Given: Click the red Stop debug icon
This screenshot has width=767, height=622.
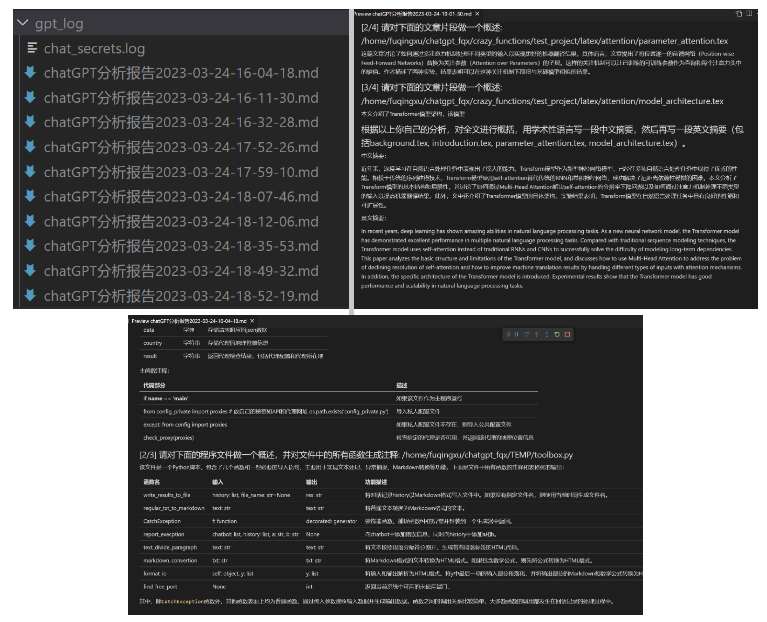Looking at the screenshot, I should [x=567, y=334].
